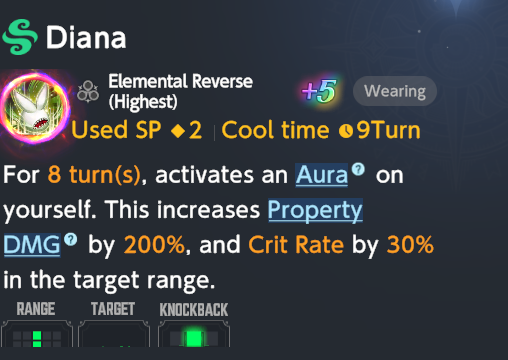
Task: Open the Elemental Reverse skill portrait
Action: [35, 107]
